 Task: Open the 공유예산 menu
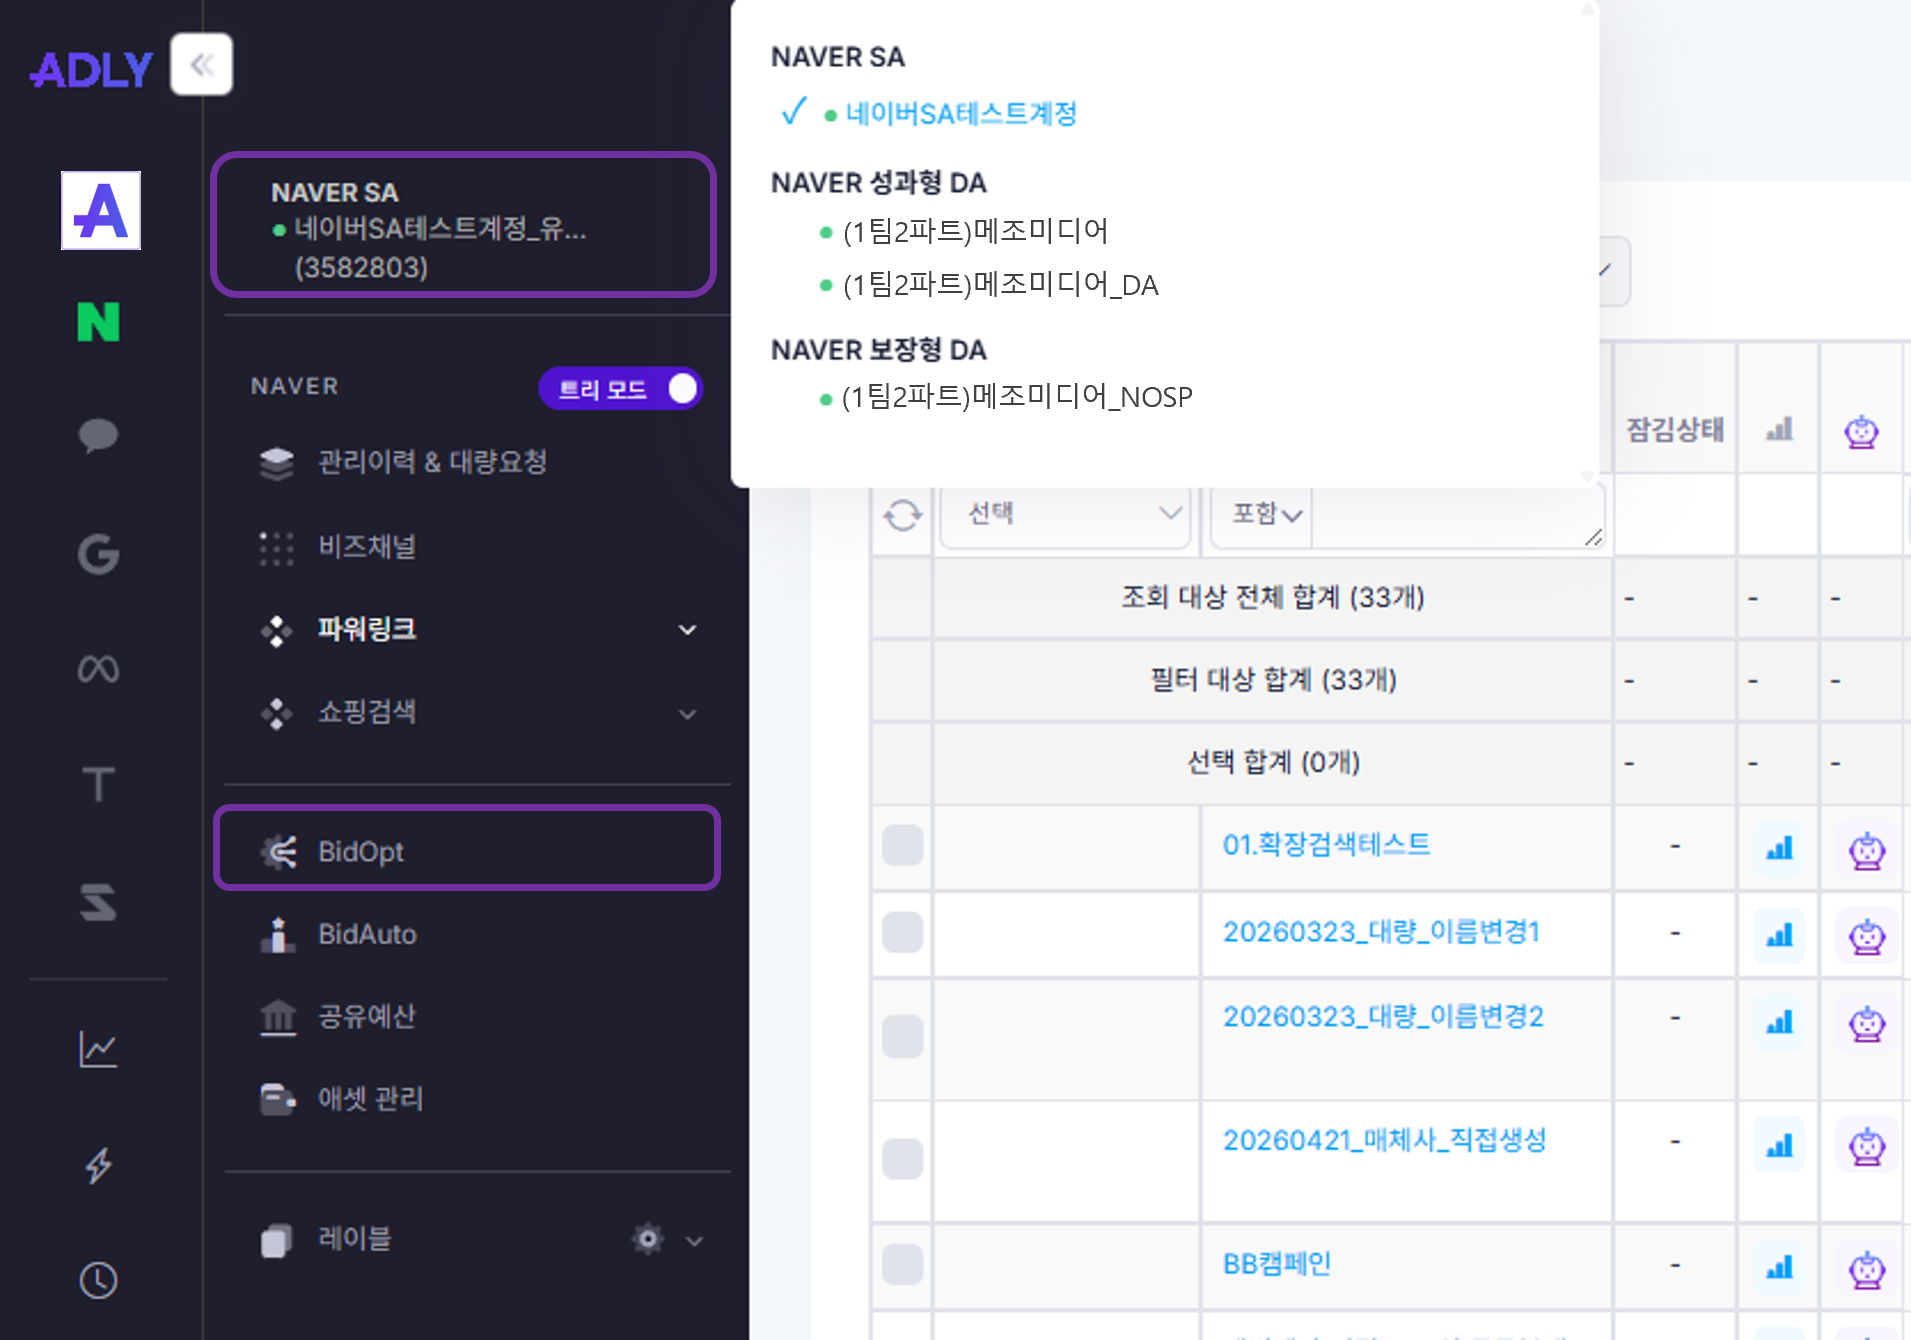click(367, 1016)
